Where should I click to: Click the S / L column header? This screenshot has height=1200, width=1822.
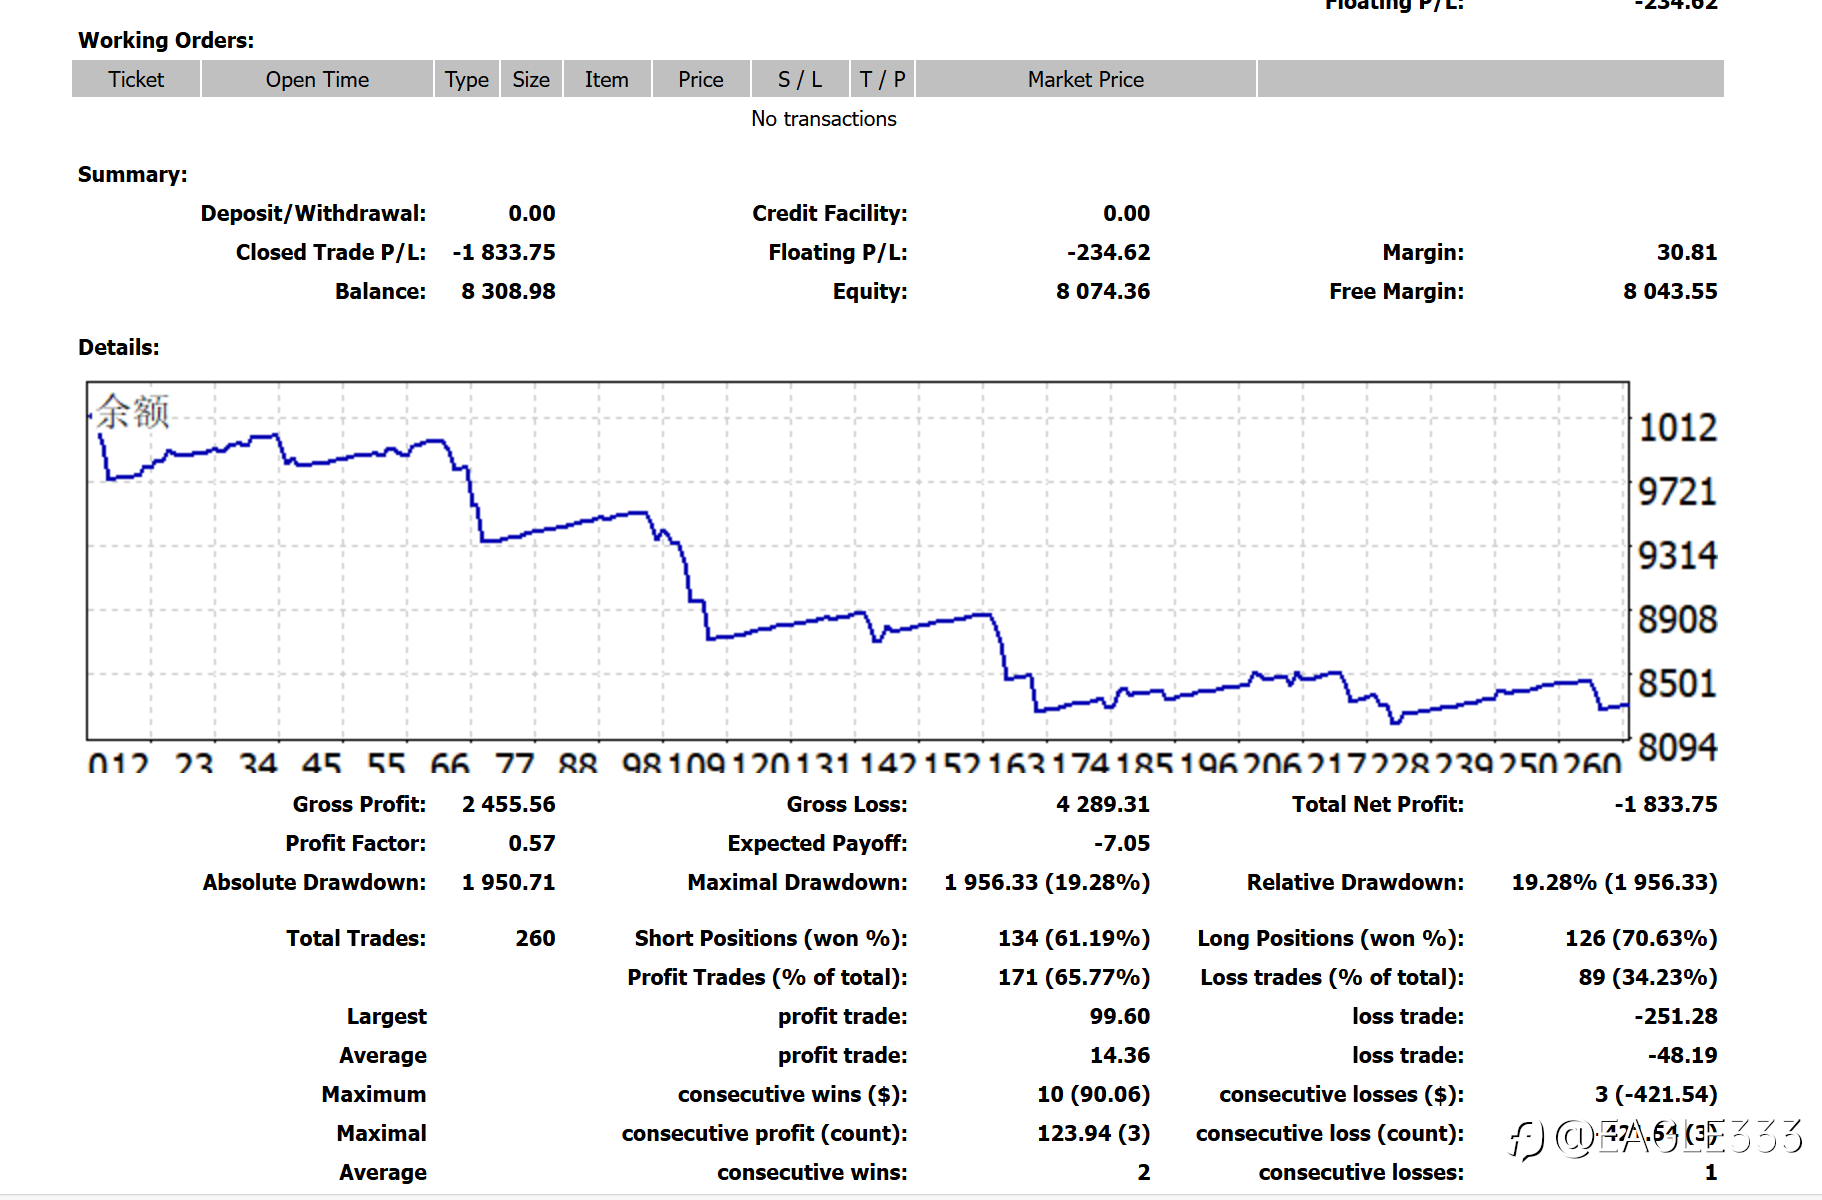click(x=800, y=79)
